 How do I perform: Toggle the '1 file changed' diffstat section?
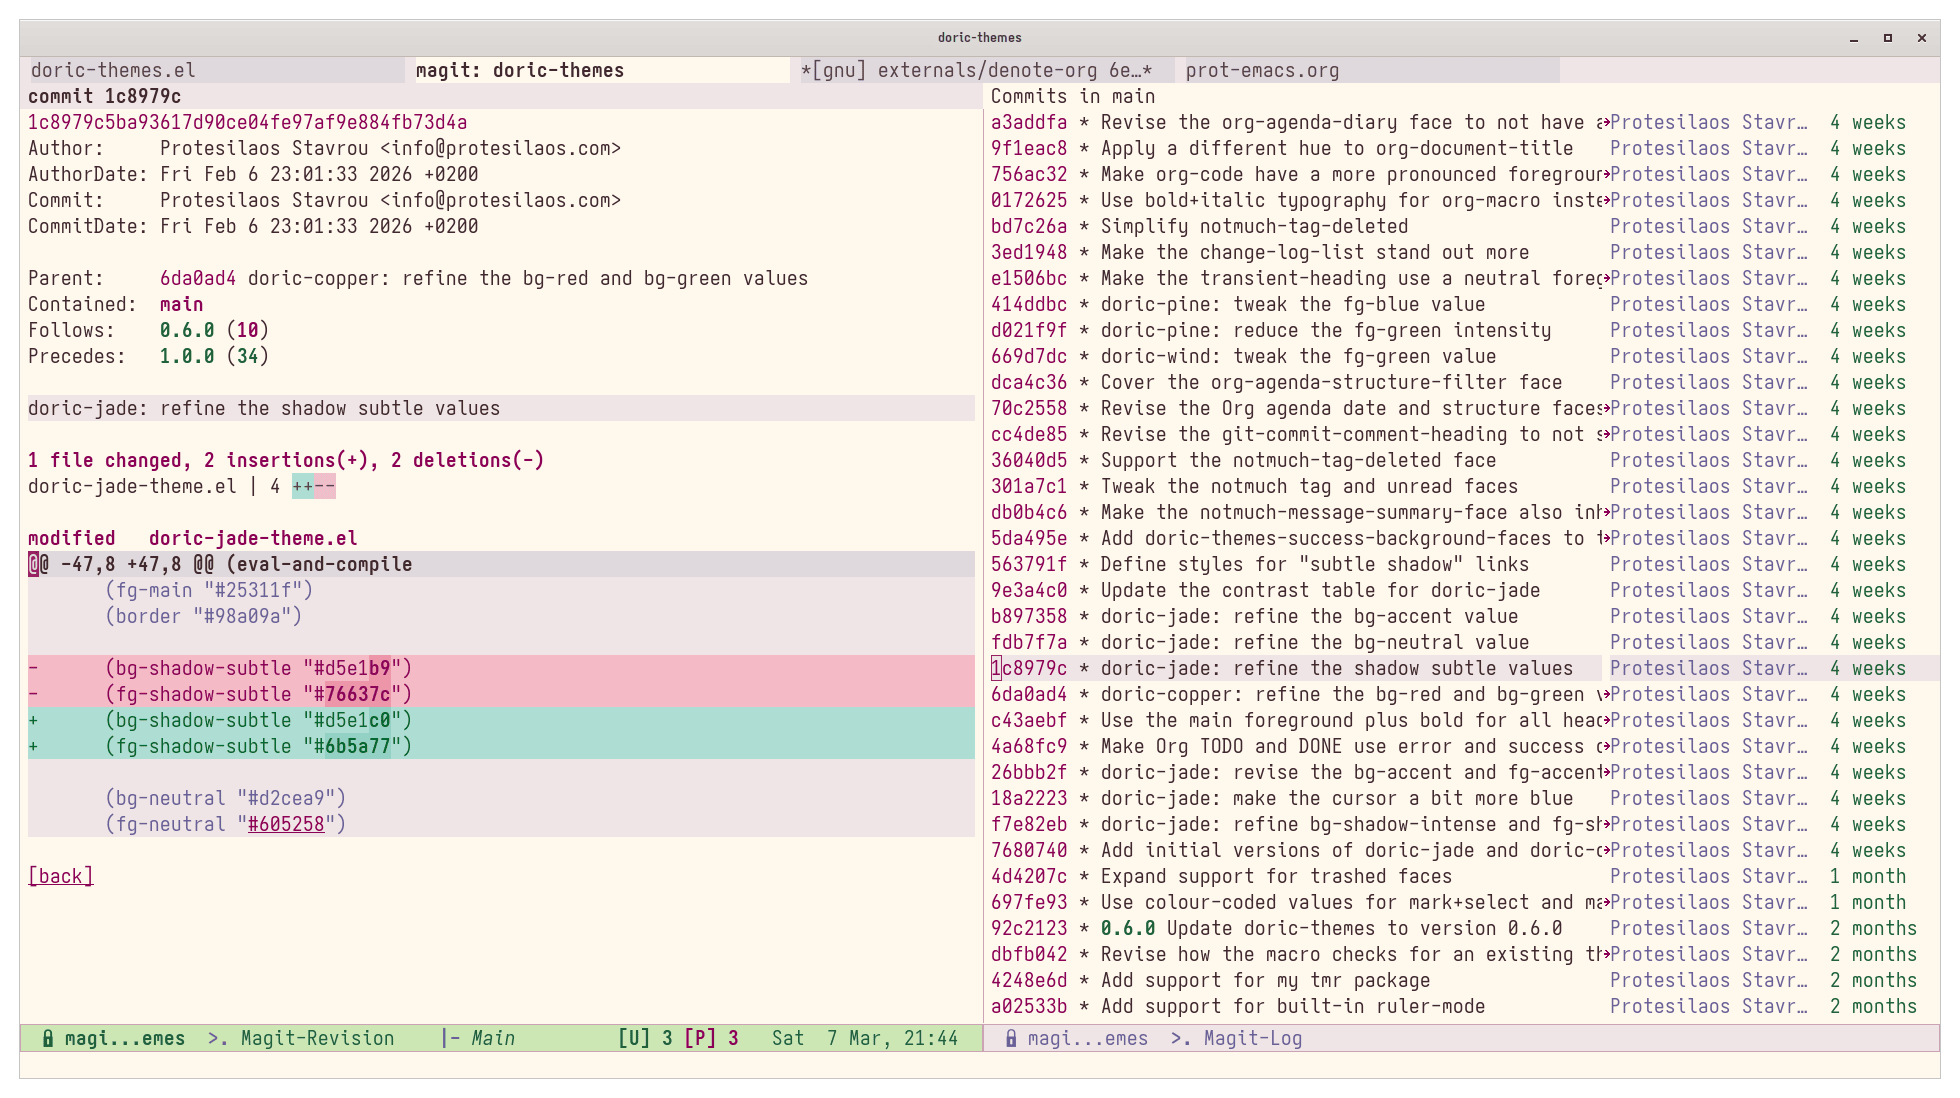click(285, 460)
